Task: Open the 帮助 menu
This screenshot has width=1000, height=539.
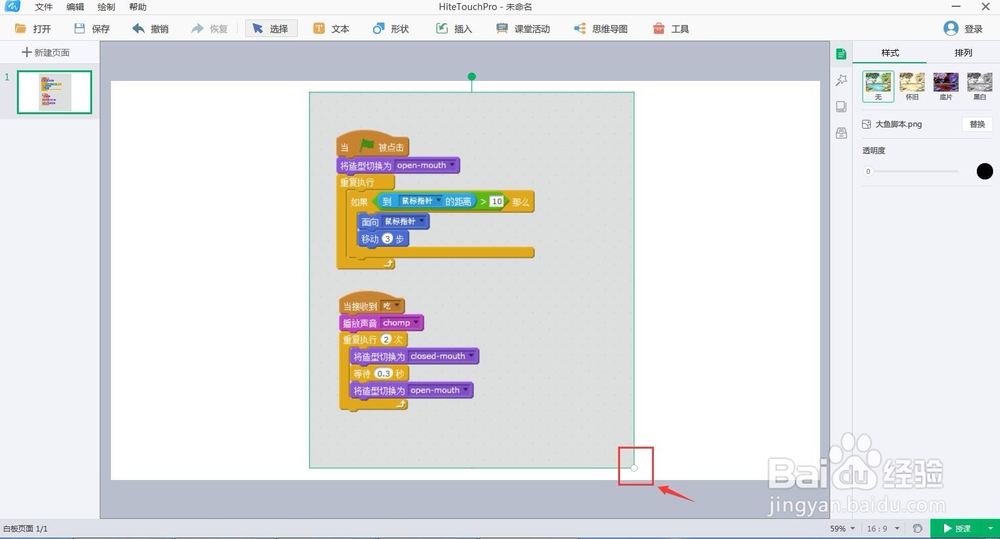Action: (x=138, y=7)
